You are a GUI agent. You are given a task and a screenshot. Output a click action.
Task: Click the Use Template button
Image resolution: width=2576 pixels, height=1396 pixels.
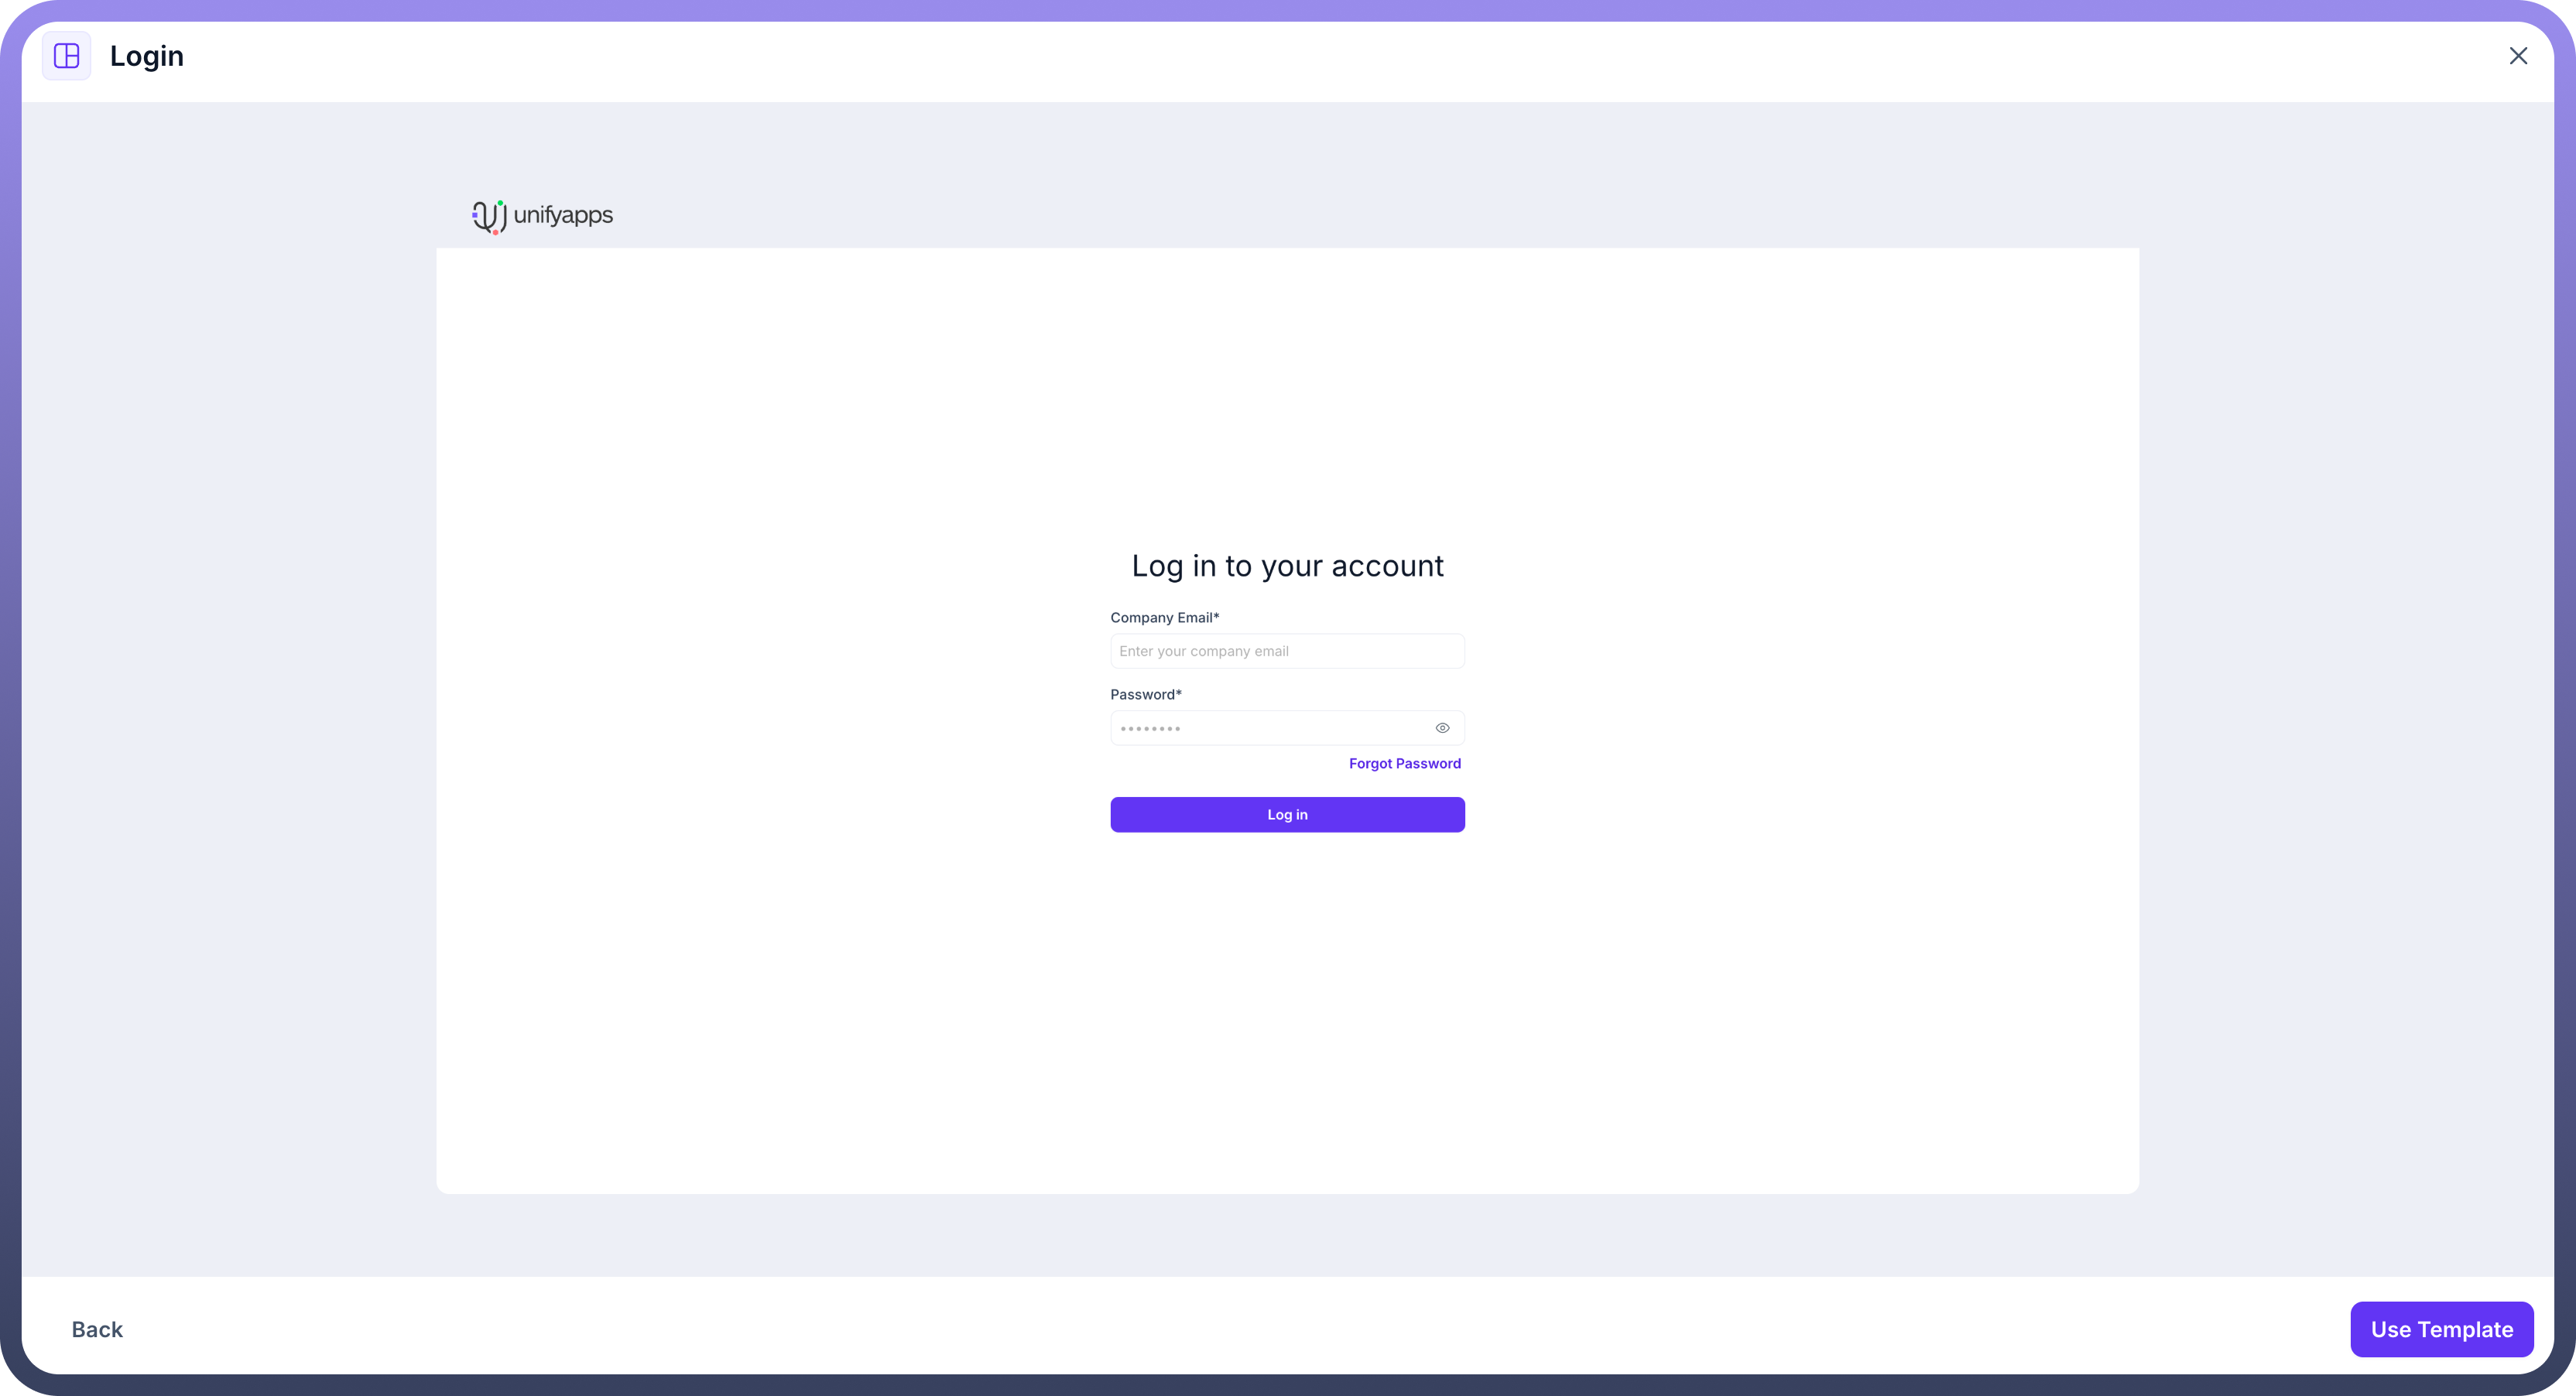click(x=2441, y=1329)
